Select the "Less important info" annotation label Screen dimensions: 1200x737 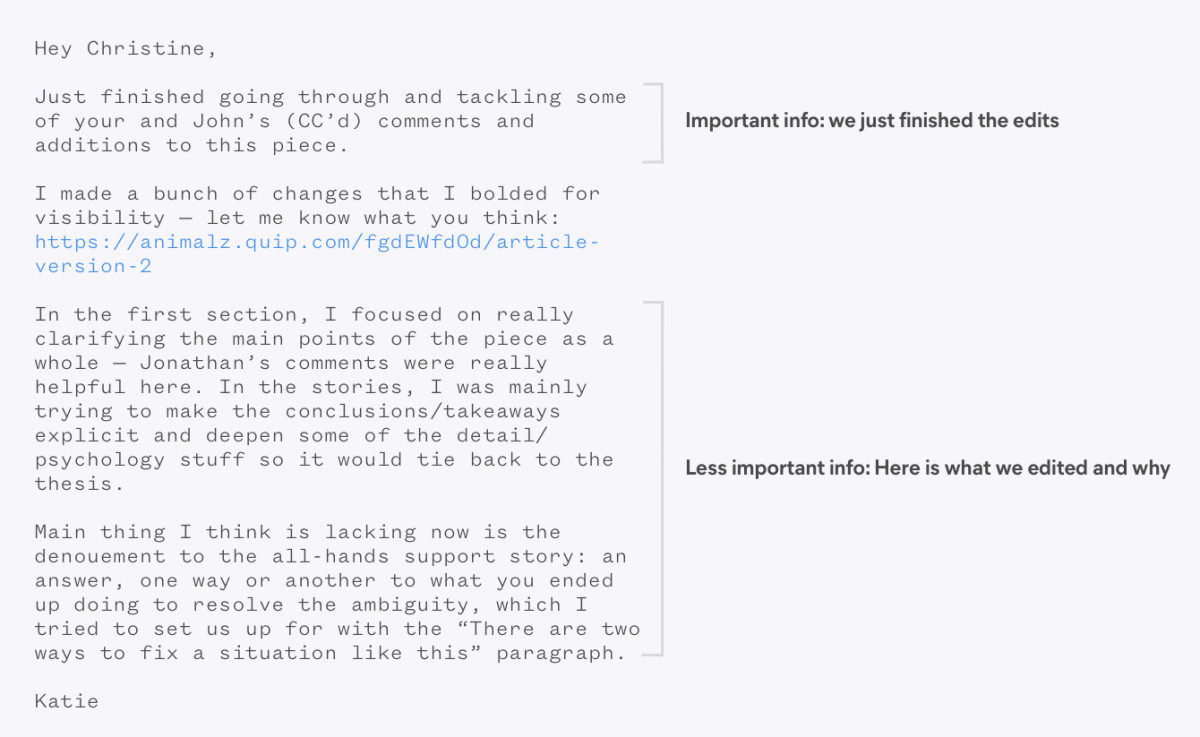pyautogui.click(x=927, y=468)
